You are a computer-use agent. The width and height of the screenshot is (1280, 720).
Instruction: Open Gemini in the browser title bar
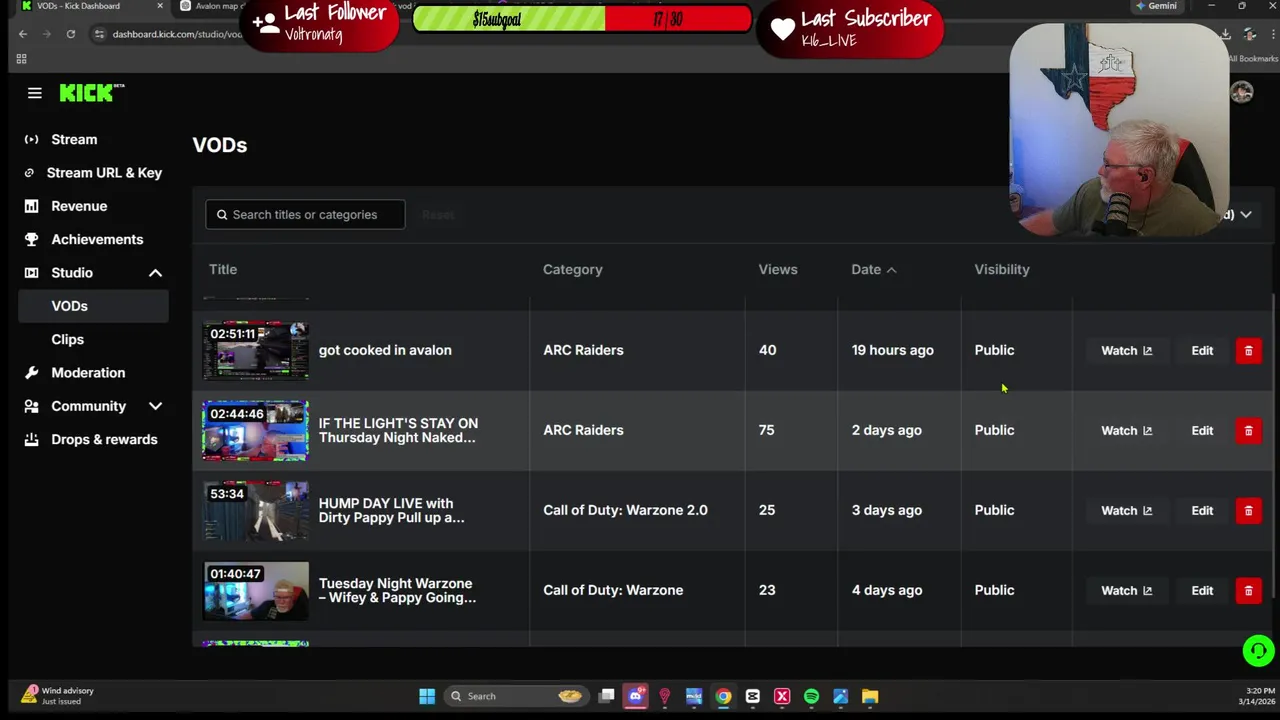point(1156,6)
